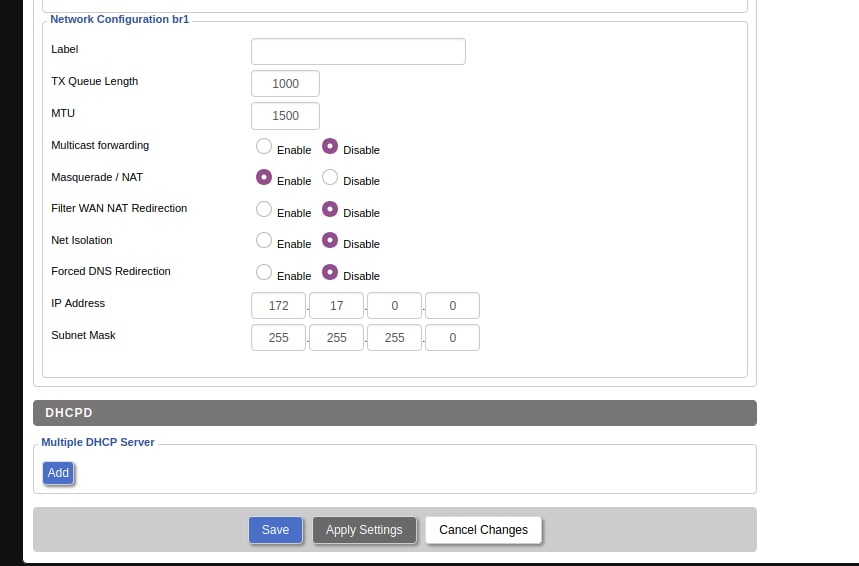
Task: Edit the TX Queue Length field
Action: point(285,84)
